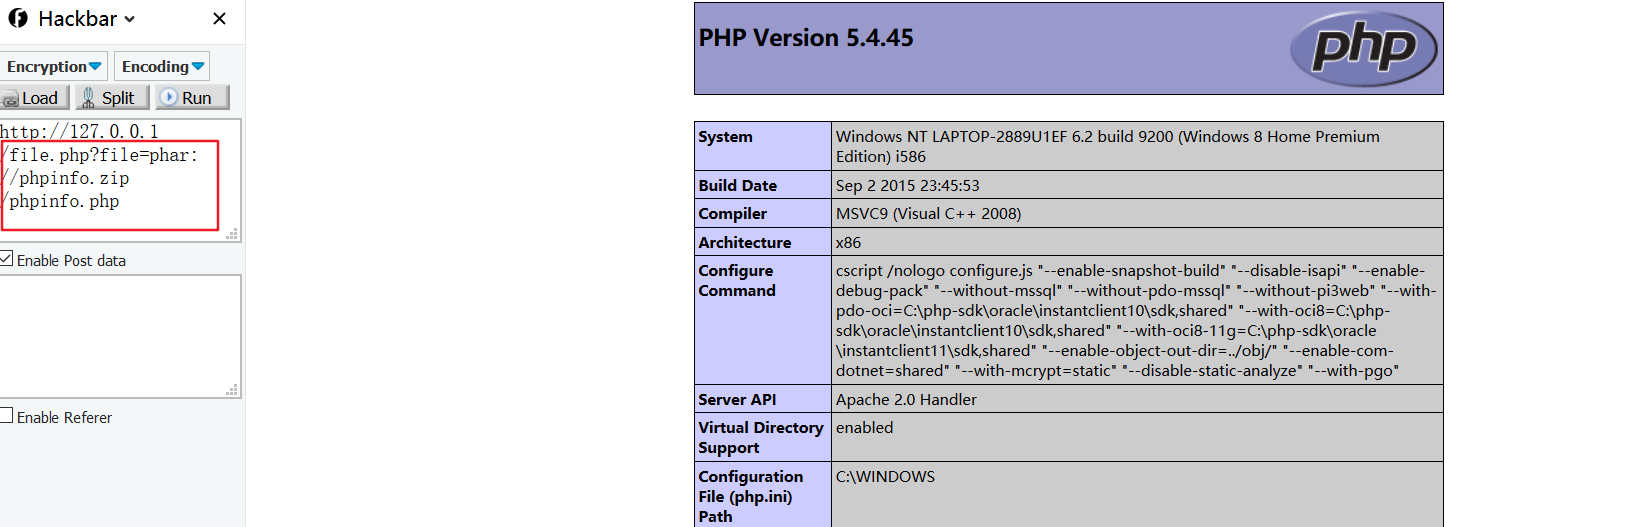Click the PHP Version 5.4.45 heading
The image size is (1627, 527).
tap(806, 38)
